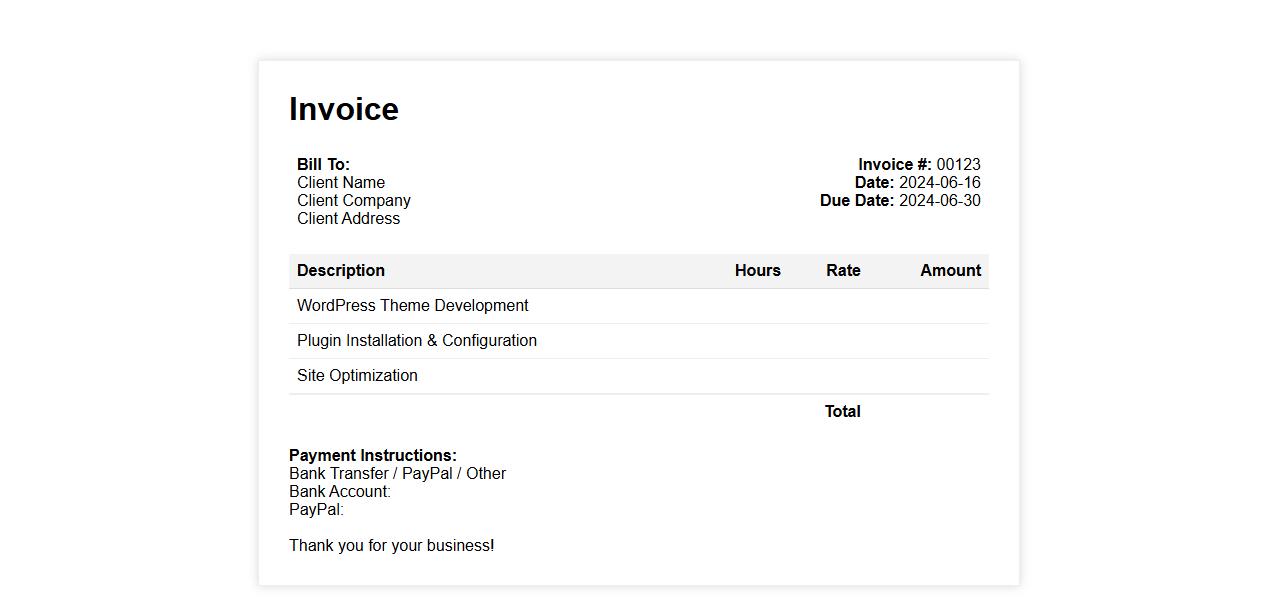Click the Payment Instructions heading

(x=373, y=455)
